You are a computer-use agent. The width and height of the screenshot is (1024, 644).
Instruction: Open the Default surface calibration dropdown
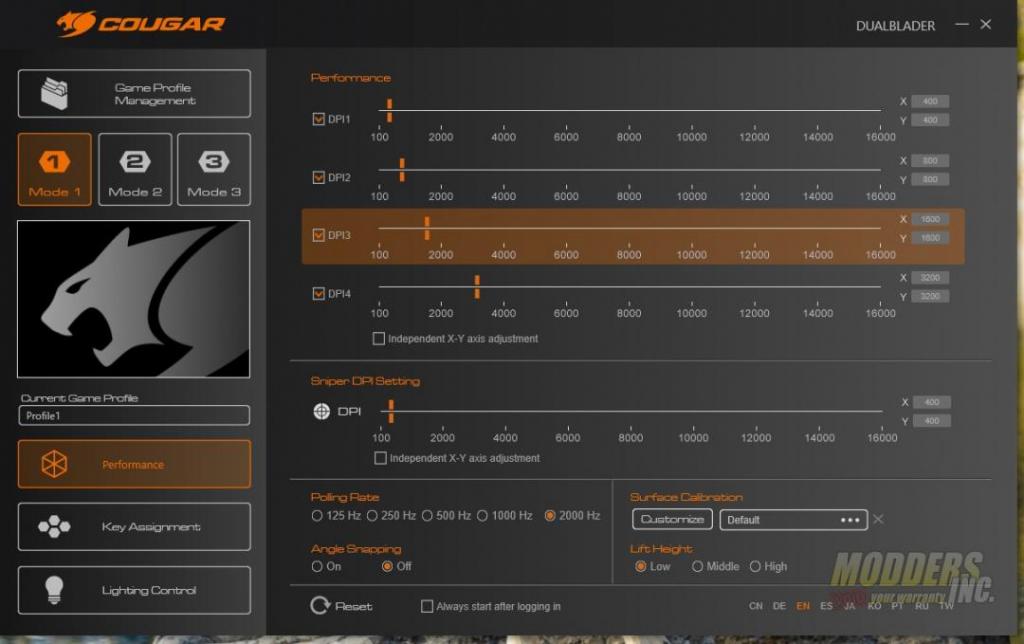tap(793, 519)
